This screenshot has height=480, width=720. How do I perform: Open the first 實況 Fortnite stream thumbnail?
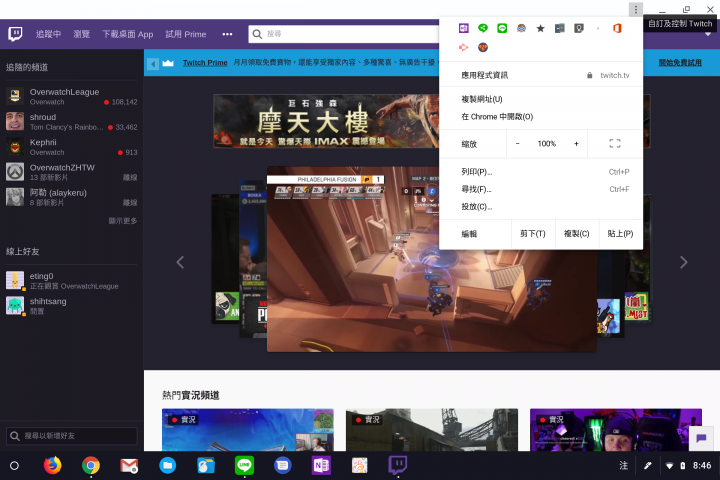(x=248, y=430)
